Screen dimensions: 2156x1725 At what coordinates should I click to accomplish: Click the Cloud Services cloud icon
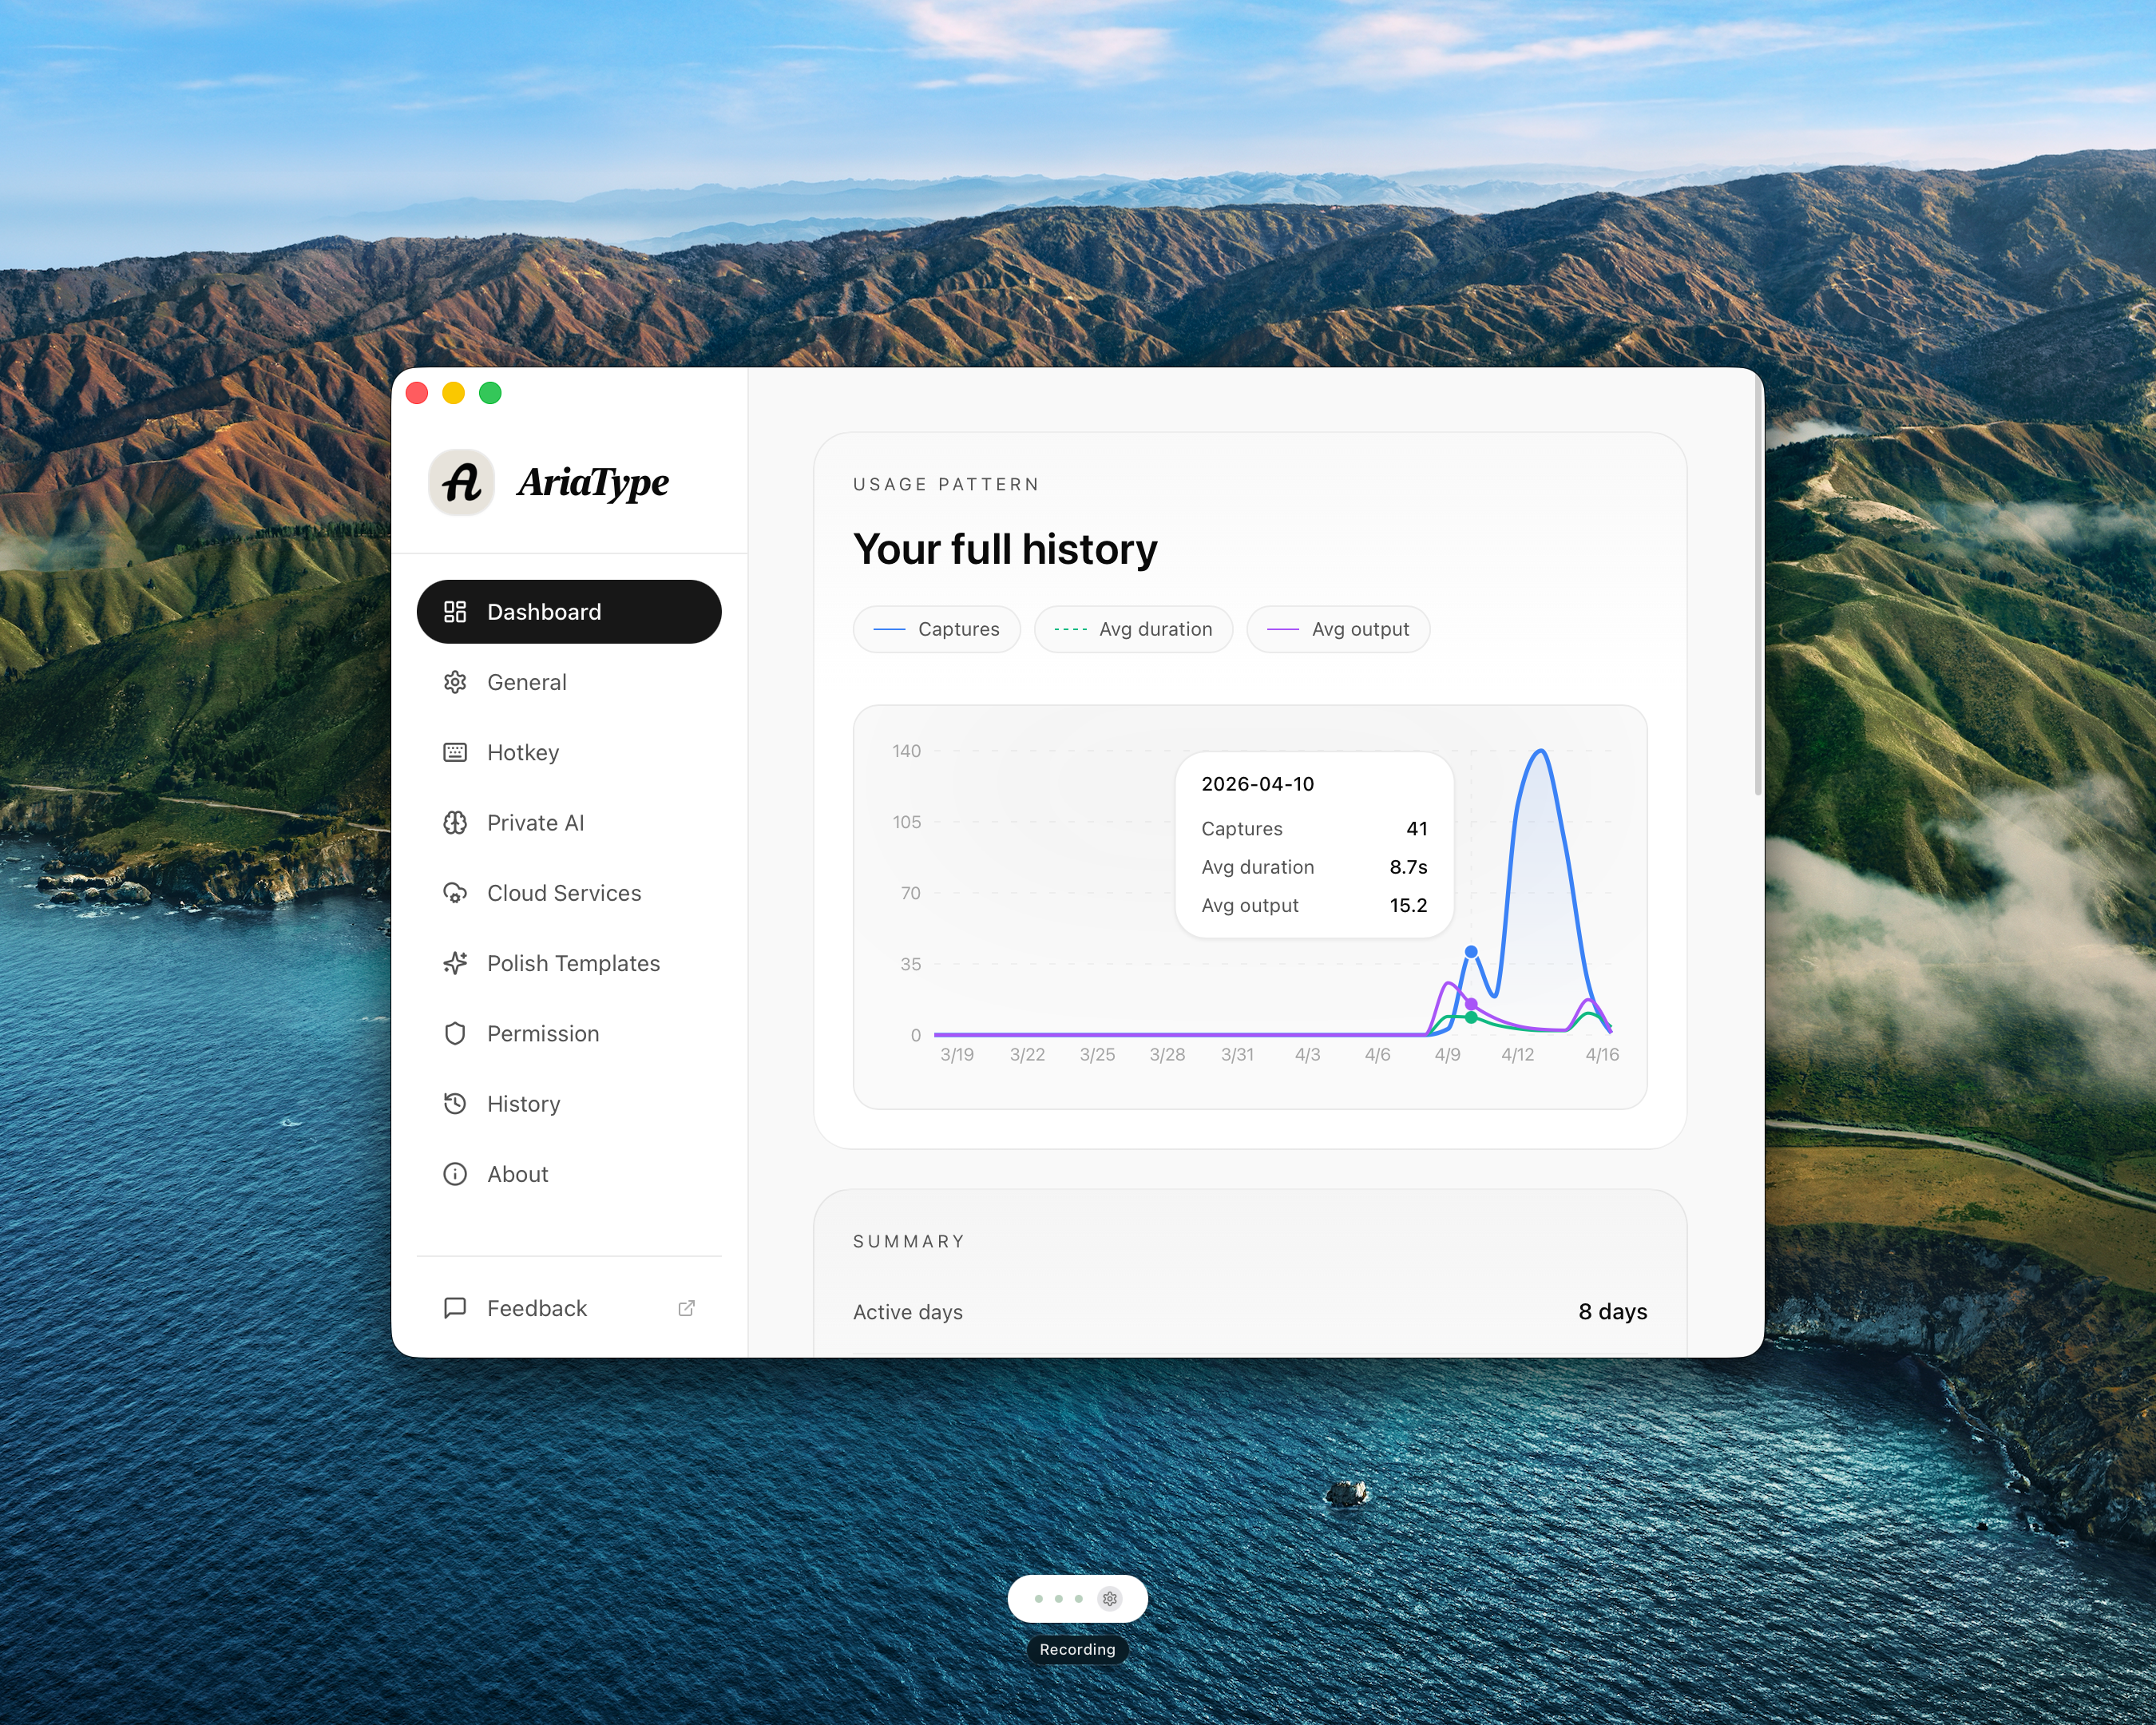[x=455, y=893]
